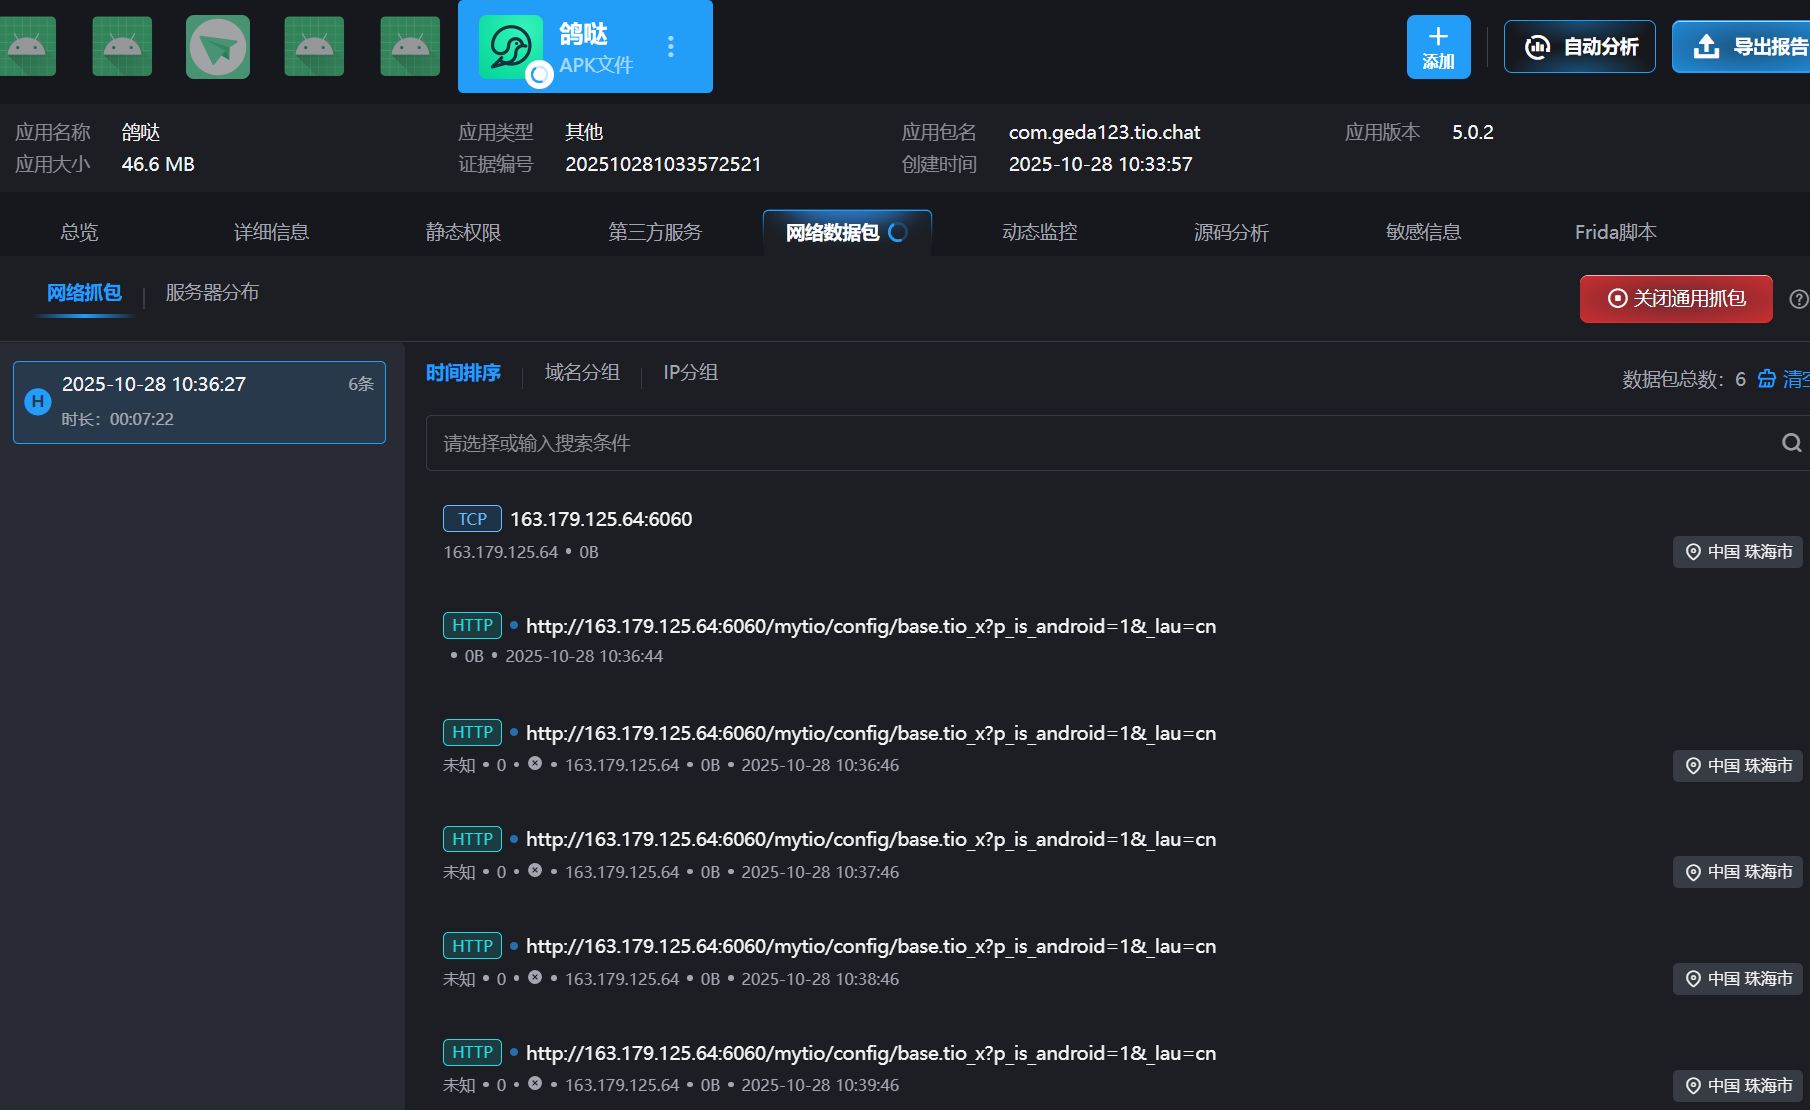Viewport: 1810px width, 1110px height.
Task: Click 中国 珠海市 location tag on TCP row
Action: 1738,552
